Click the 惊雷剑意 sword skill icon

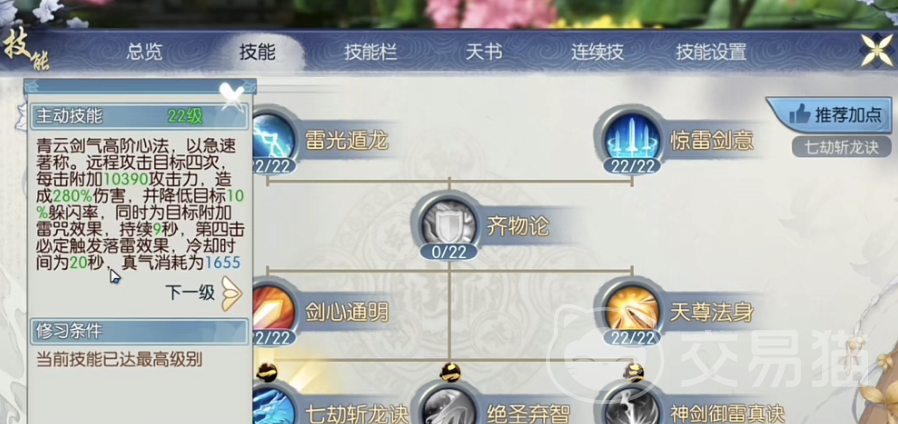(x=631, y=139)
